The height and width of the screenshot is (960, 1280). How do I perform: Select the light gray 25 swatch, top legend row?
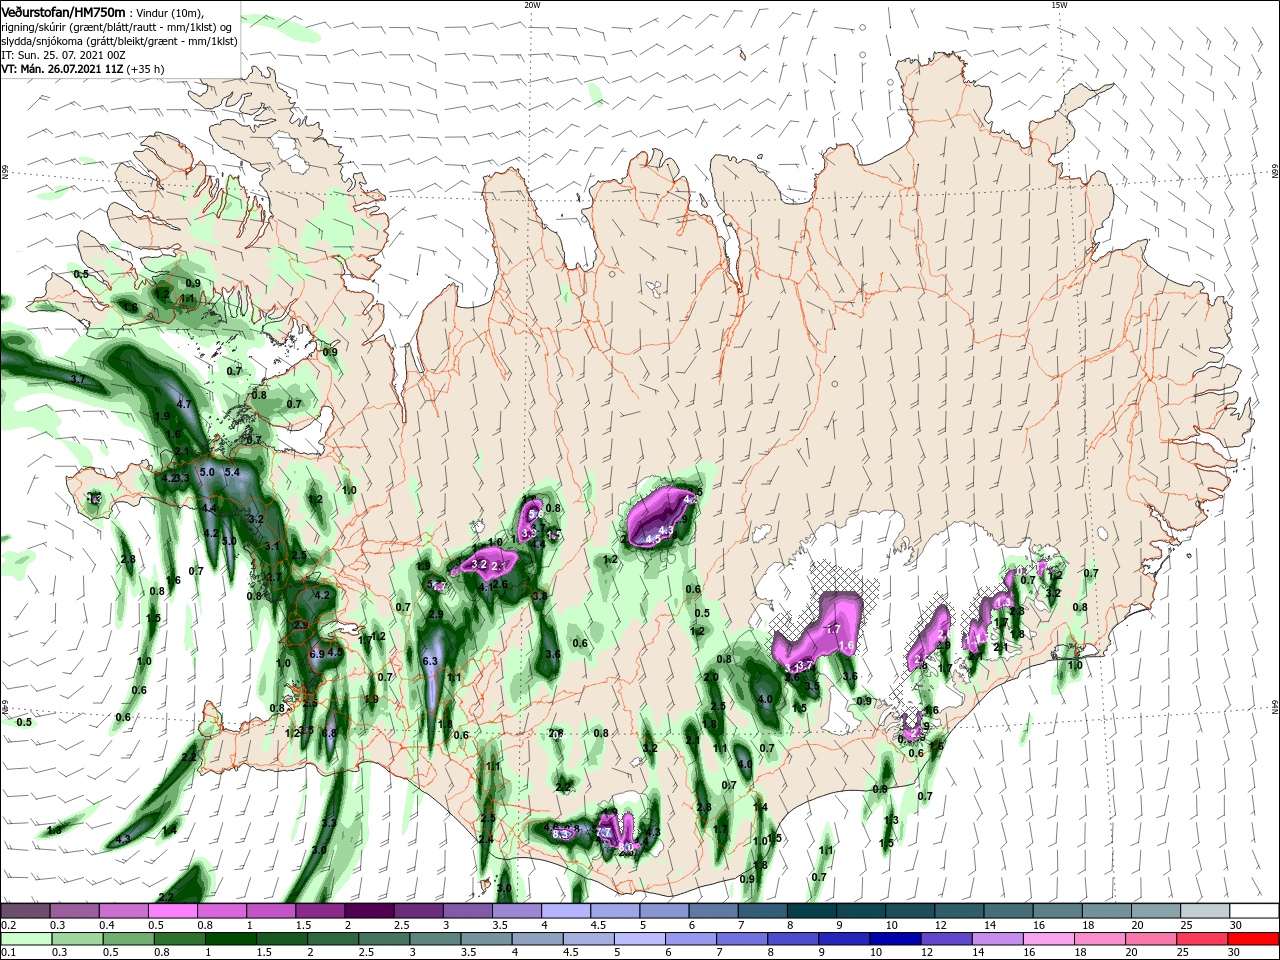click(1205, 911)
